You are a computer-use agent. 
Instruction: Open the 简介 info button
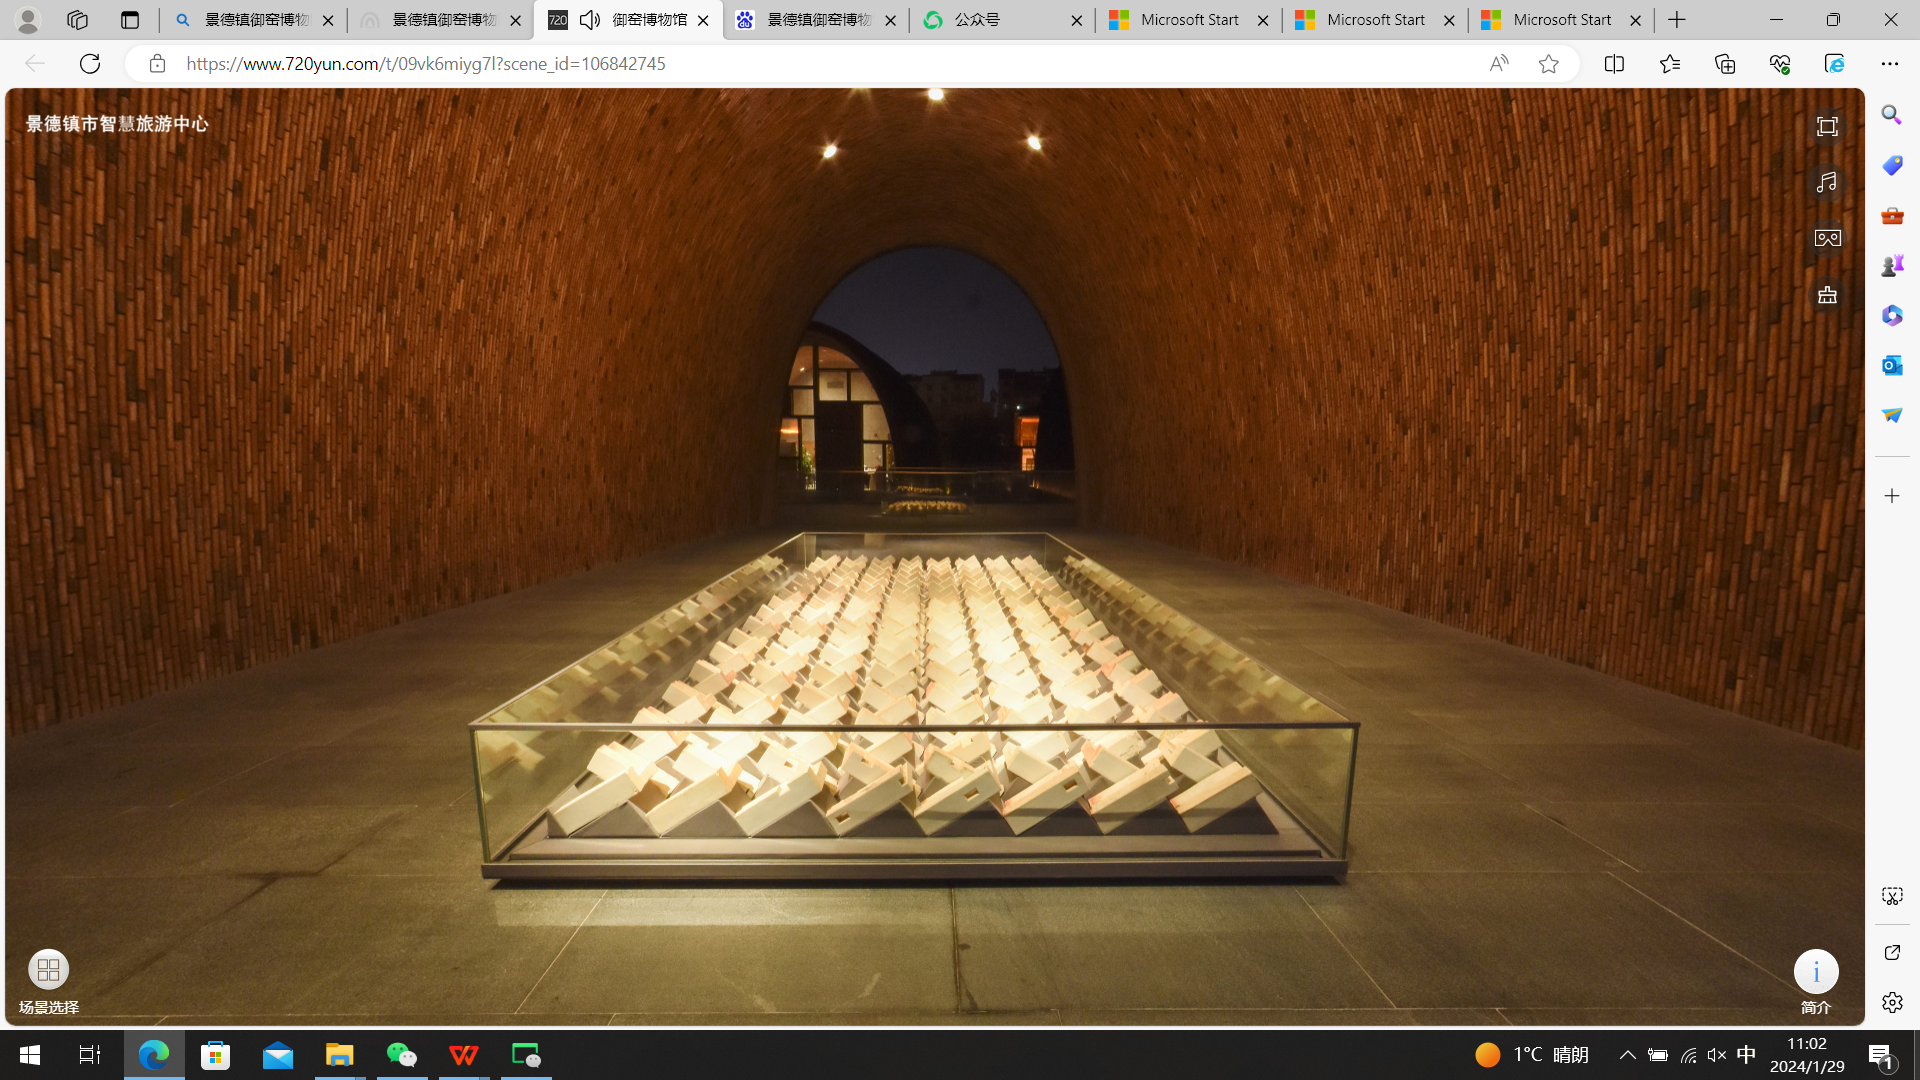click(1815, 972)
